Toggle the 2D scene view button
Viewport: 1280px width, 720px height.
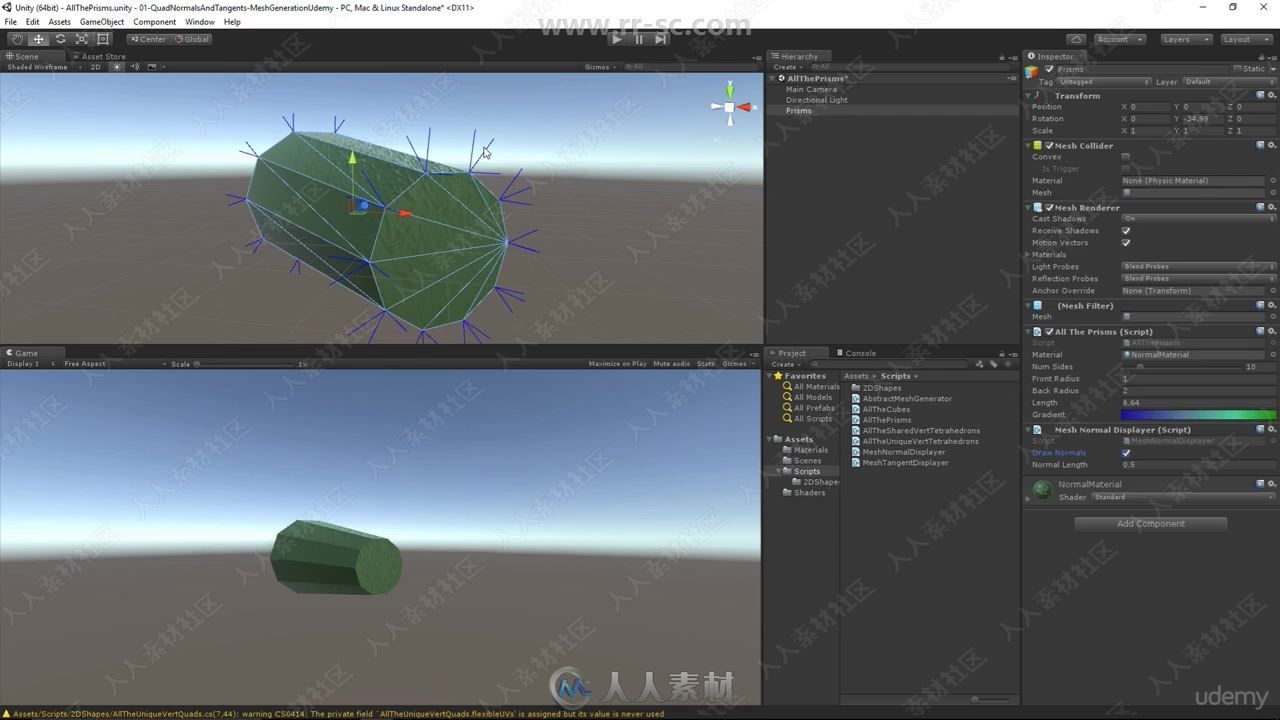click(95, 67)
